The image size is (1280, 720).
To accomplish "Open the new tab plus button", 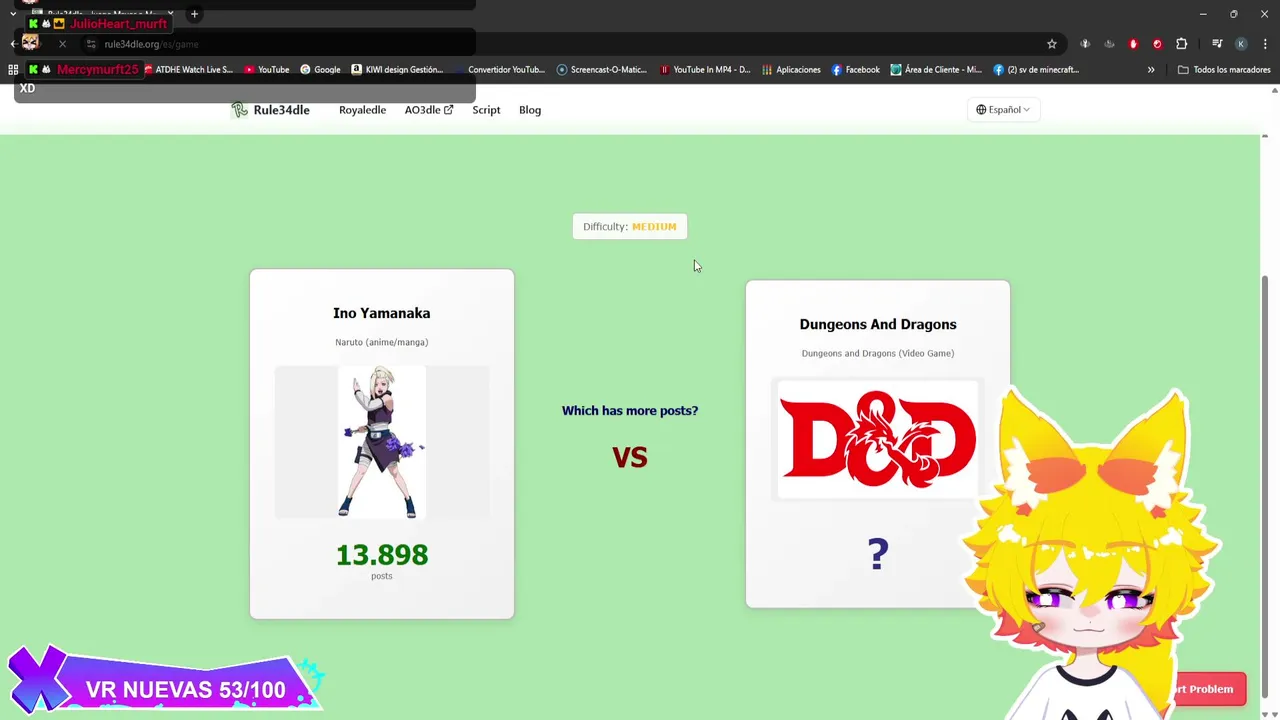I will point(194,14).
